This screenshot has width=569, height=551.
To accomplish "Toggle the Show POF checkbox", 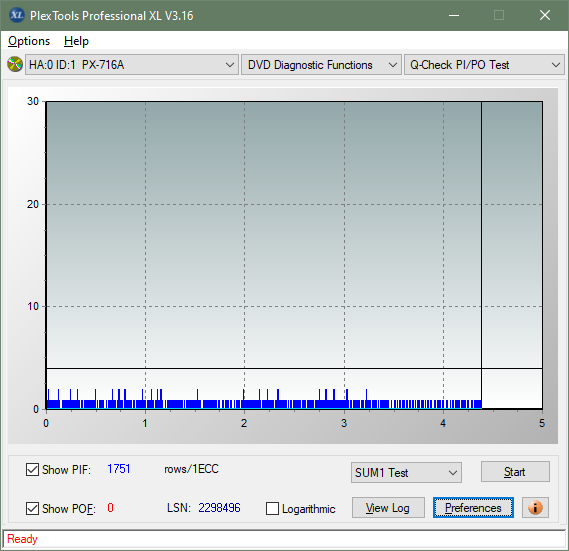I will click(x=32, y=508).
